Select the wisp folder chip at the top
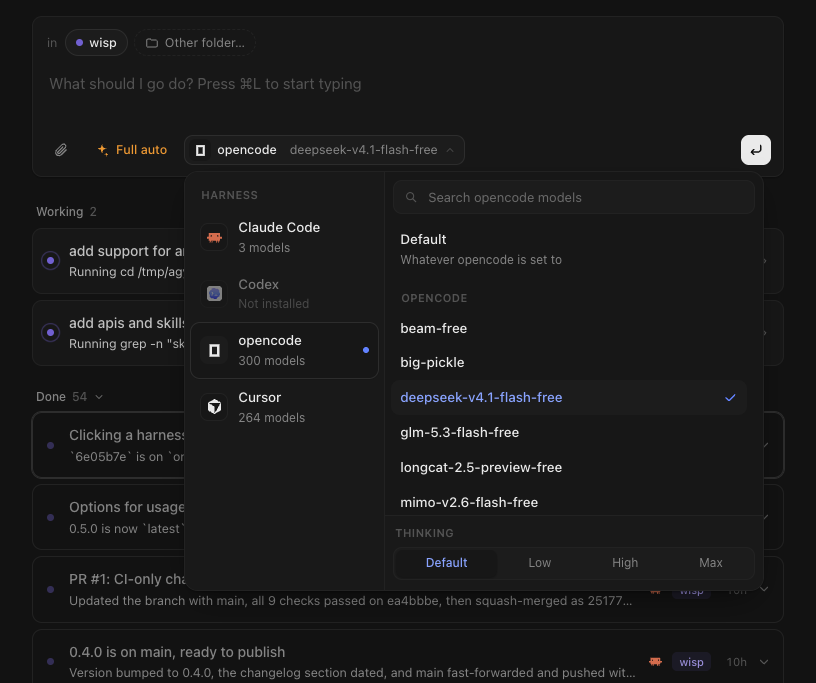Screen dimensions: 816x683 [x=96, y=43]
